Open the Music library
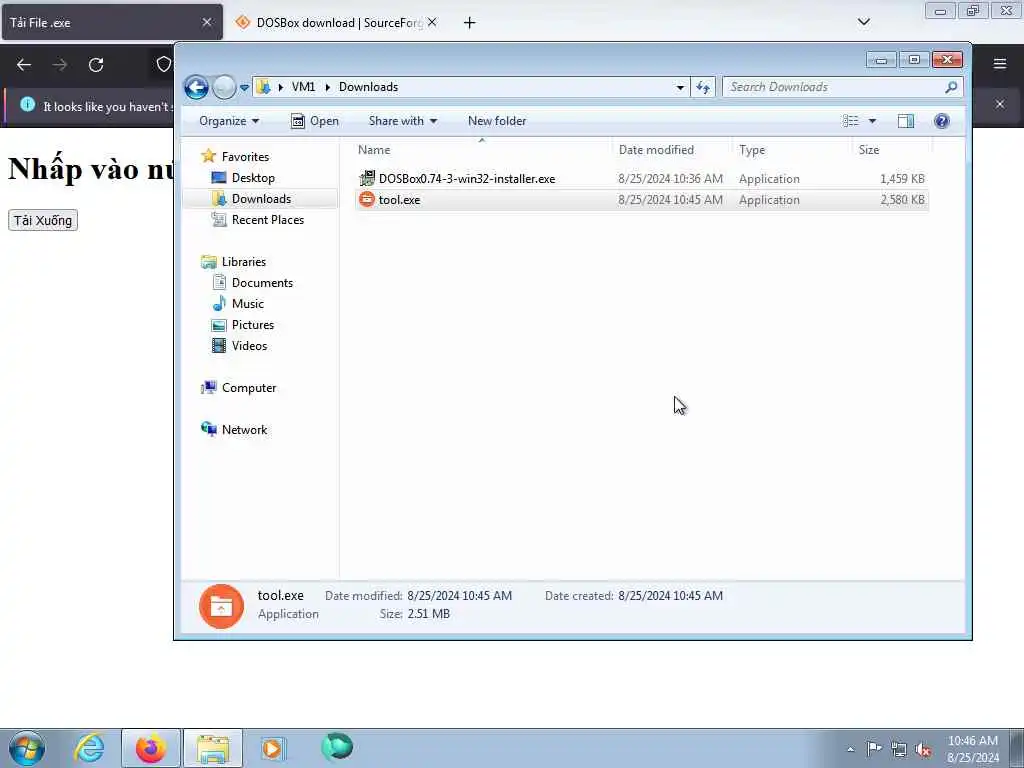Screen dimensions: 1024x768 [x=248, y=304]
